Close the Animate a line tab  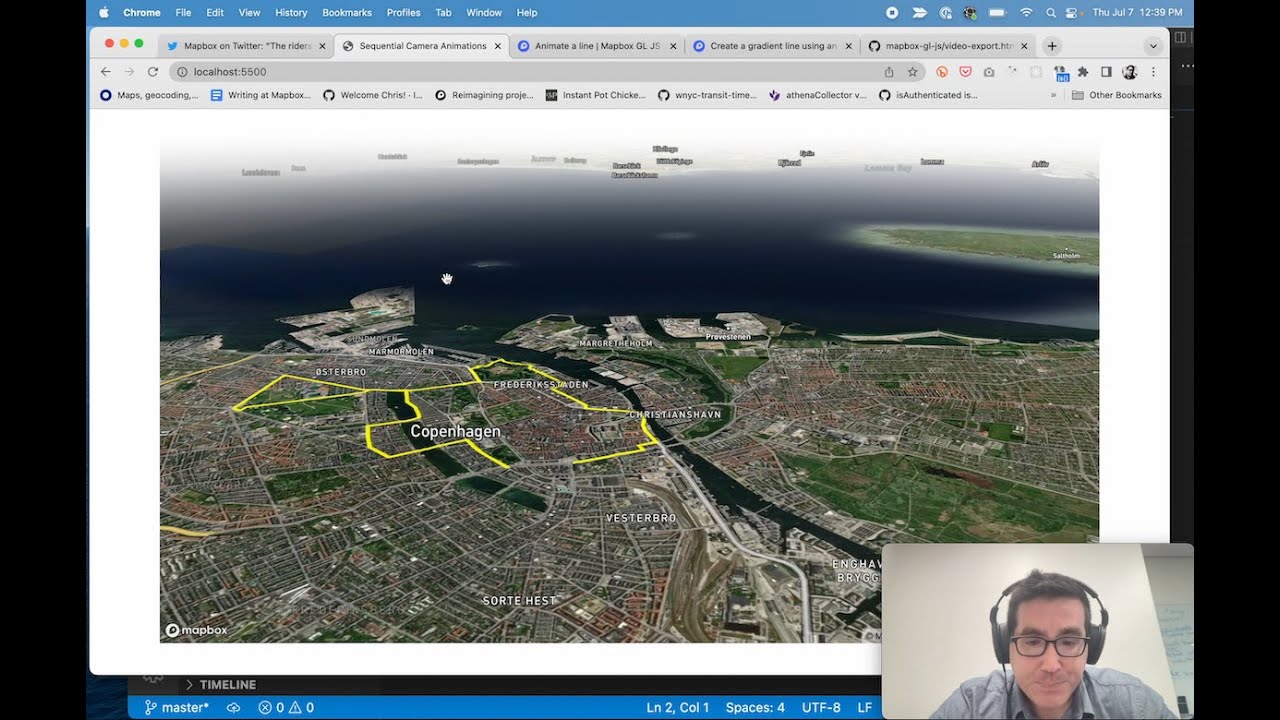[x=673, y=46]
